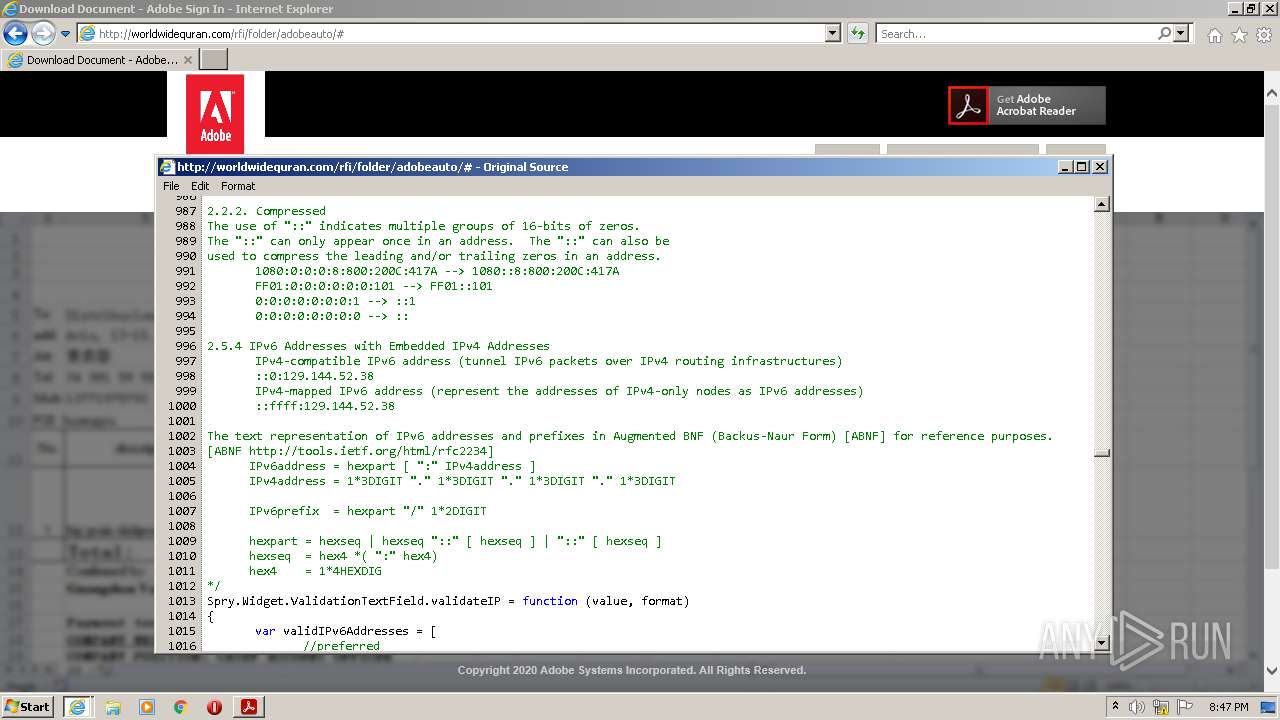Image resolution: width=1280 pixels, height=720 pixels.
Task: Click the volume speaker tray icon
Action: 1137,707
